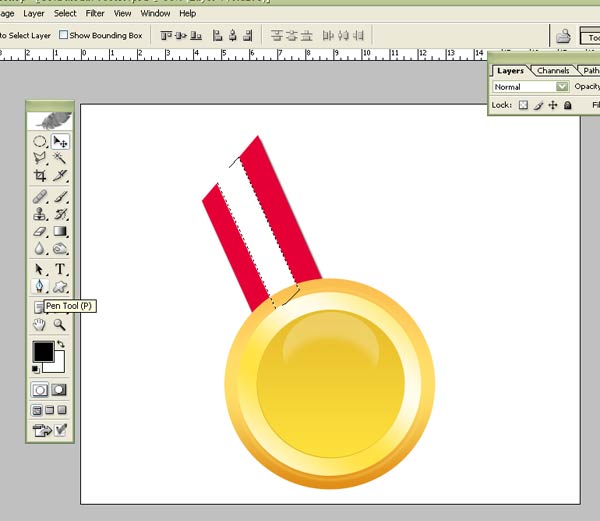600x521 pixels.
Task: Click the Adobe Online feather image
Action: coord(50,121)
